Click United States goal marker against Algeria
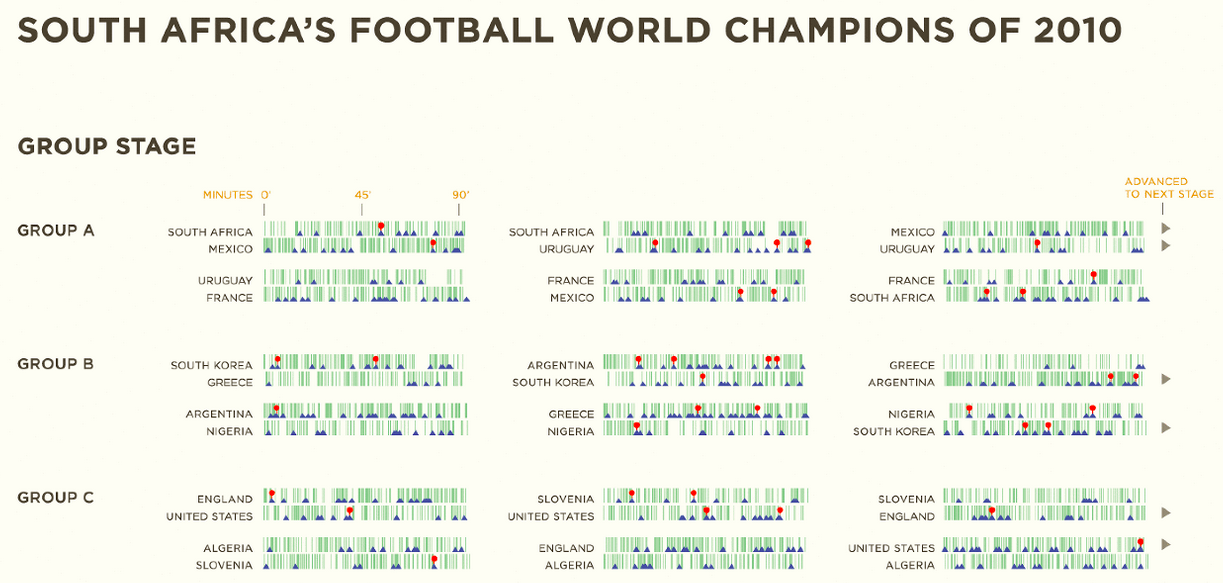This screenshot has width=1223, height=583. coord(1141,541)
